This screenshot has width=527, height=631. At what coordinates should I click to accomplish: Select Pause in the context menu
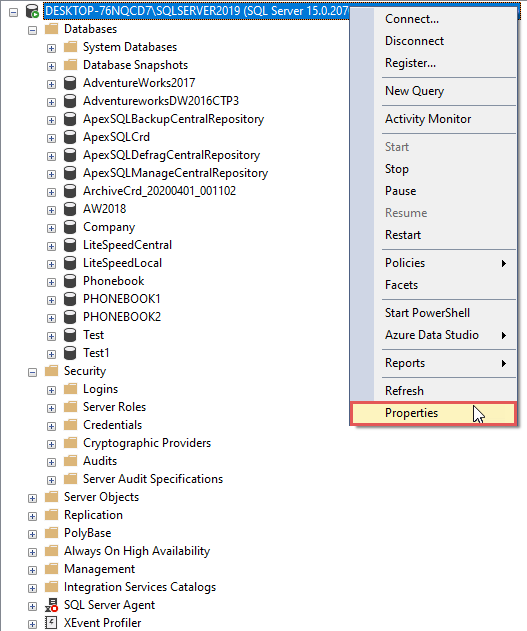point(433,191)
